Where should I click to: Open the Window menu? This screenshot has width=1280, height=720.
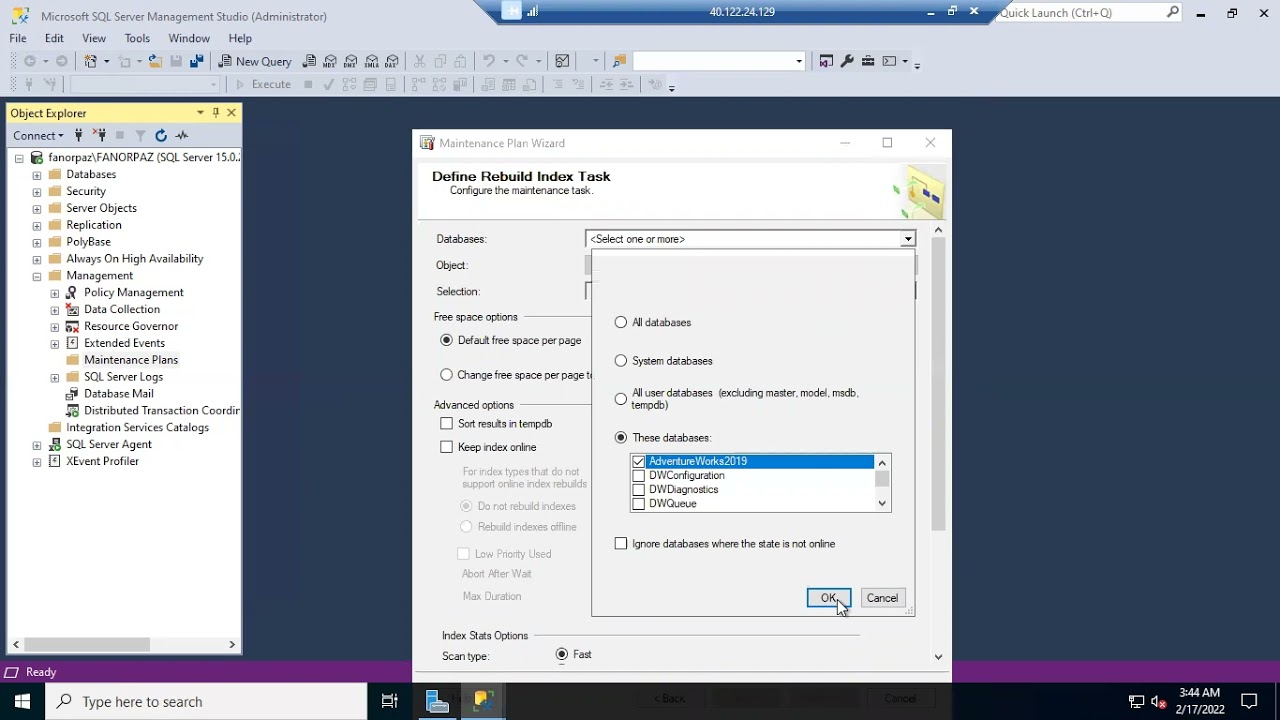189,38
